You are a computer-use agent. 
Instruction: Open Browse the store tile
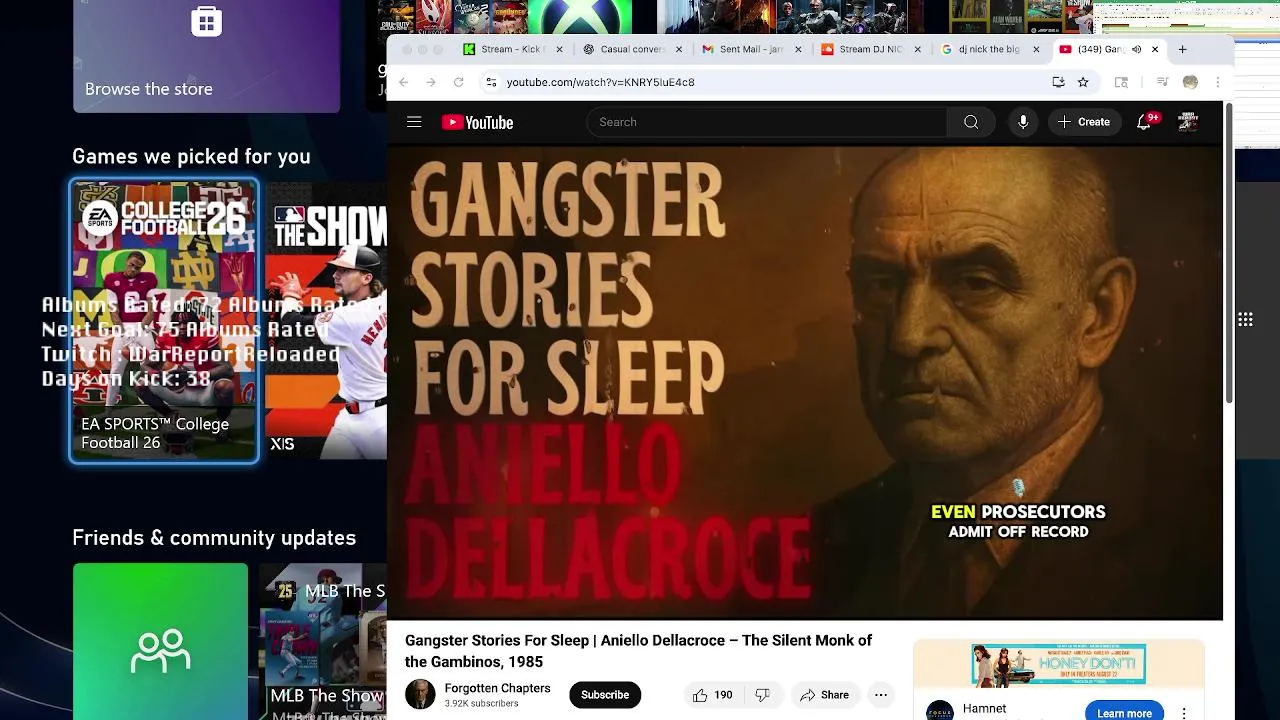pos(206,56)
